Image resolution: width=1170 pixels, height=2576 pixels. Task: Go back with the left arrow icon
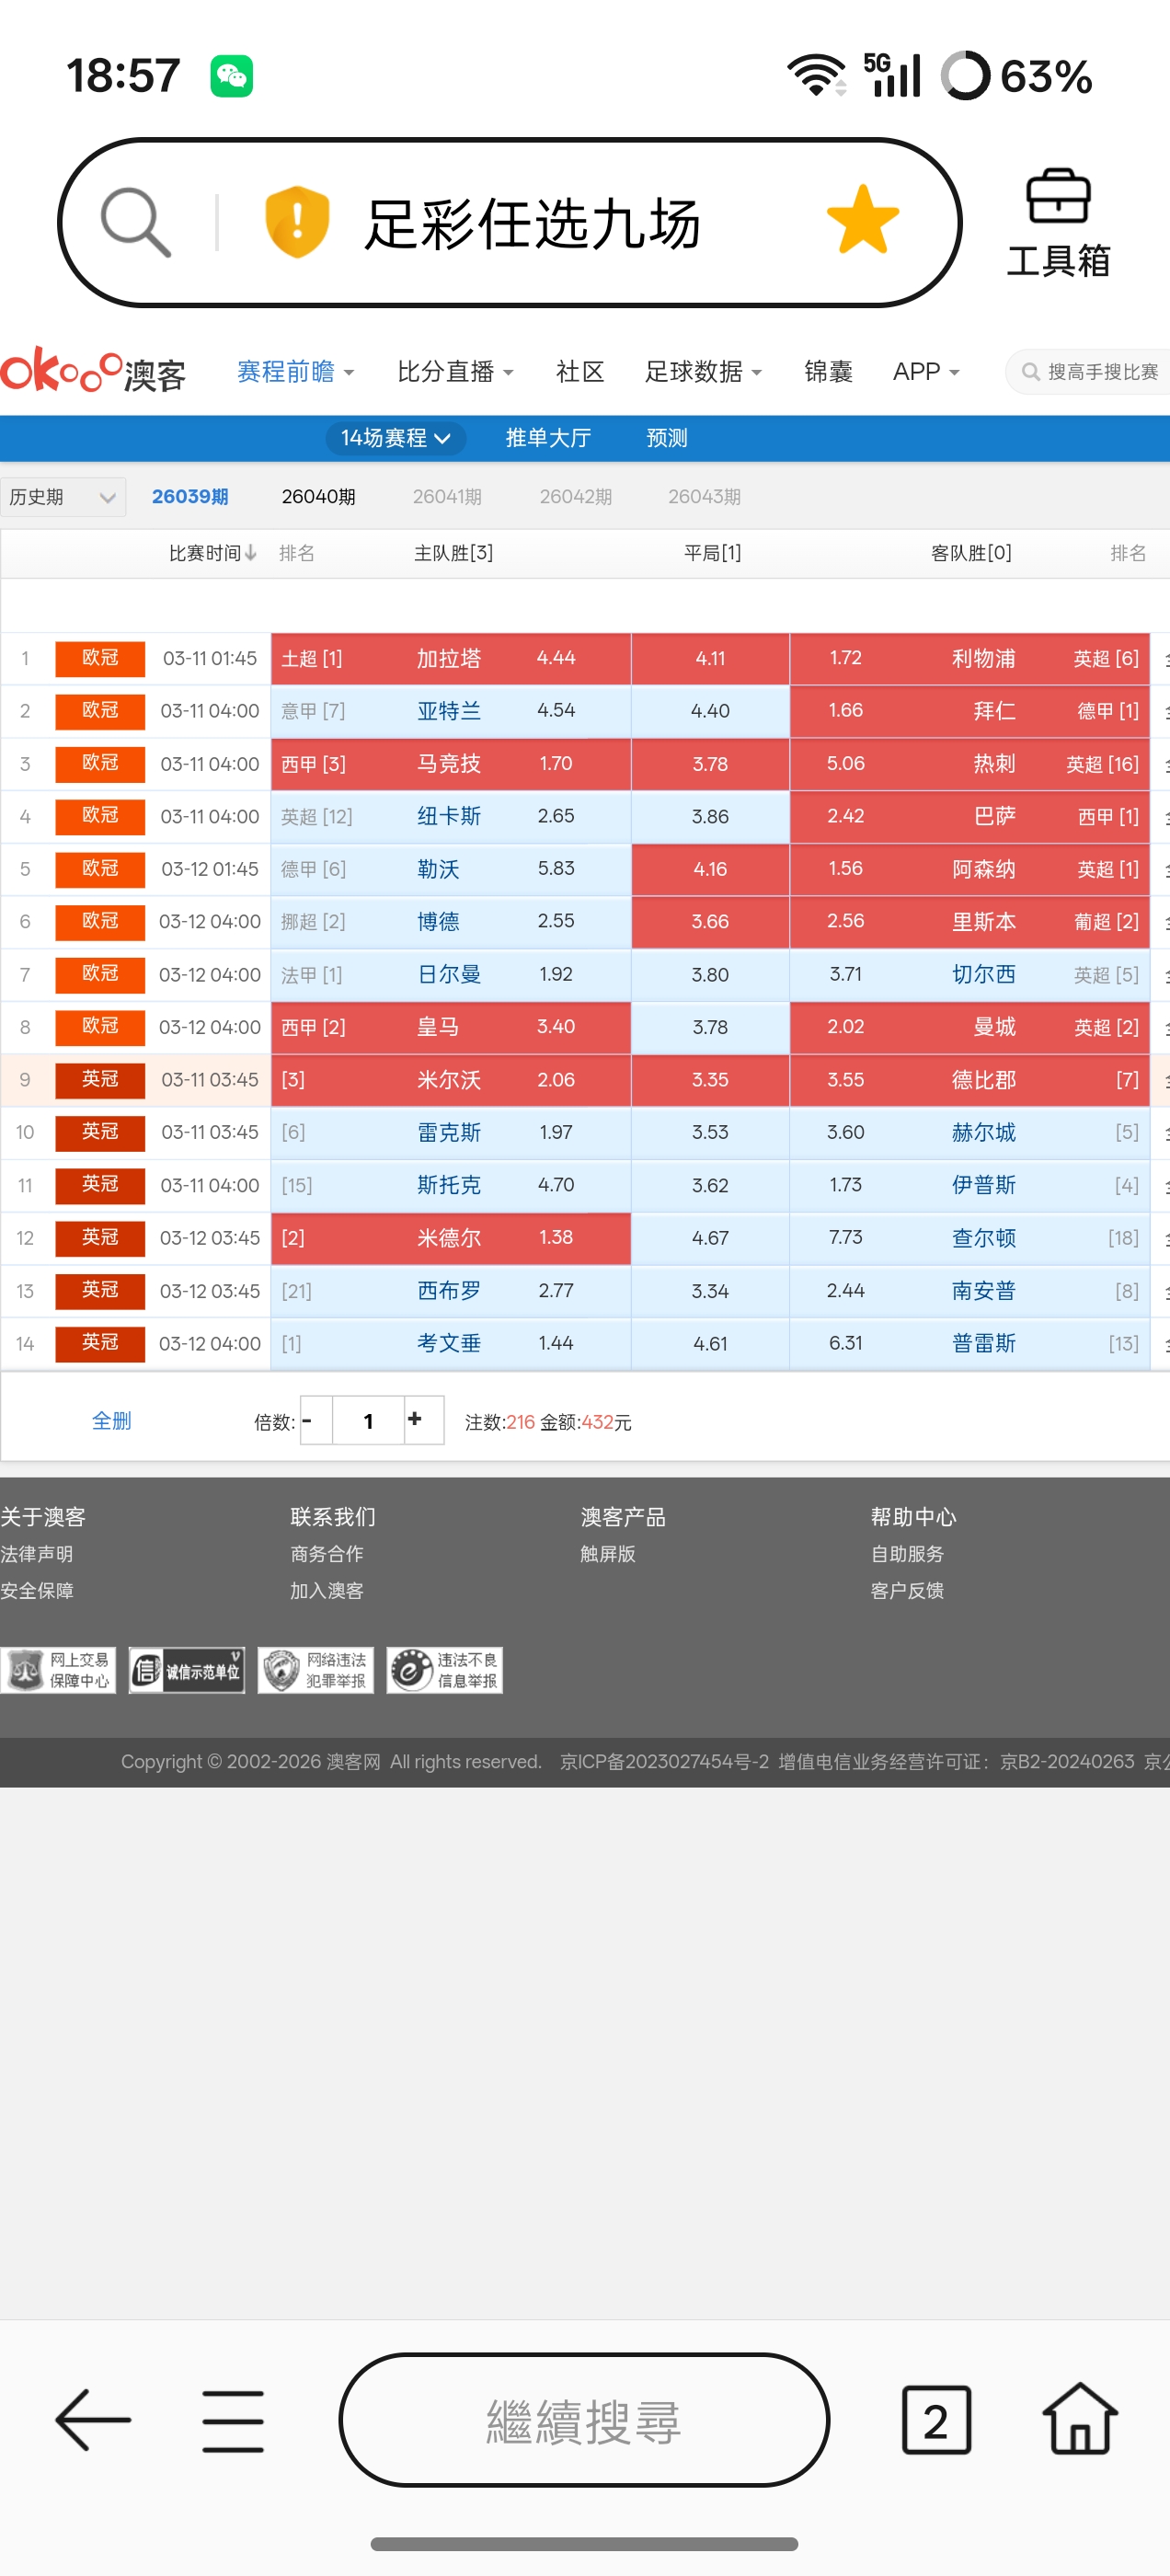pos(93,2419)
